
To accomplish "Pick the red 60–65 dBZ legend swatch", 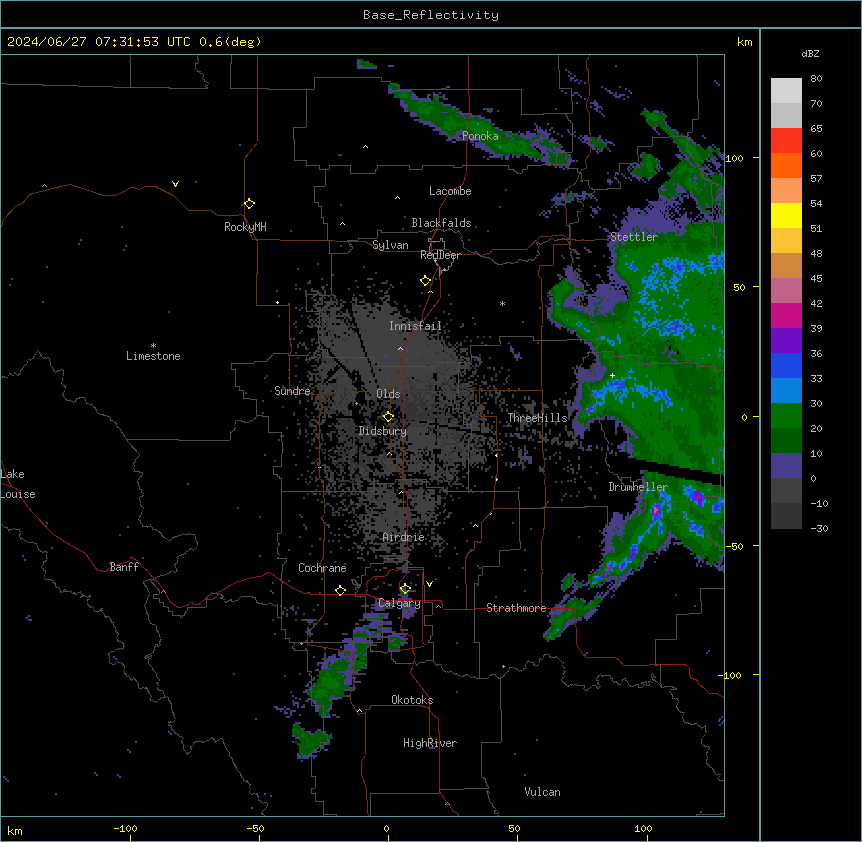I will (x=786, y=141).
